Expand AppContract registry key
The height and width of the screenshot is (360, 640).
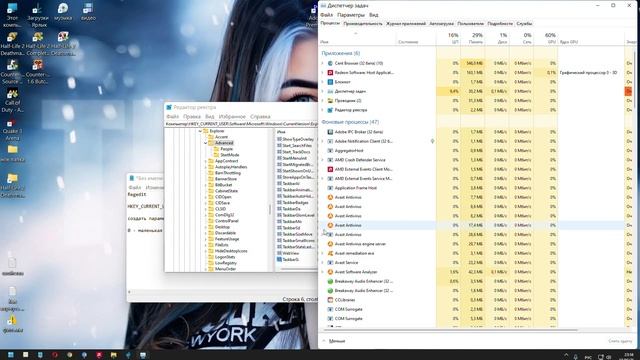click(206, 161)
